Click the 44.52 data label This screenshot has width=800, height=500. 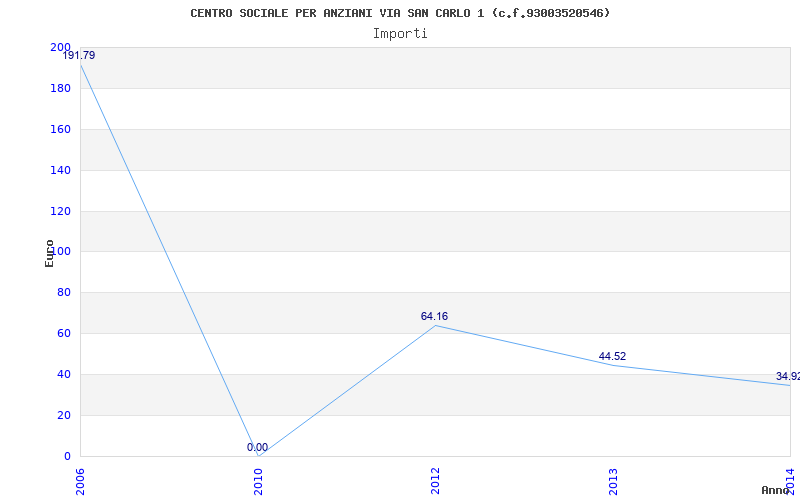pyautogui.click(x=612, y=356)
